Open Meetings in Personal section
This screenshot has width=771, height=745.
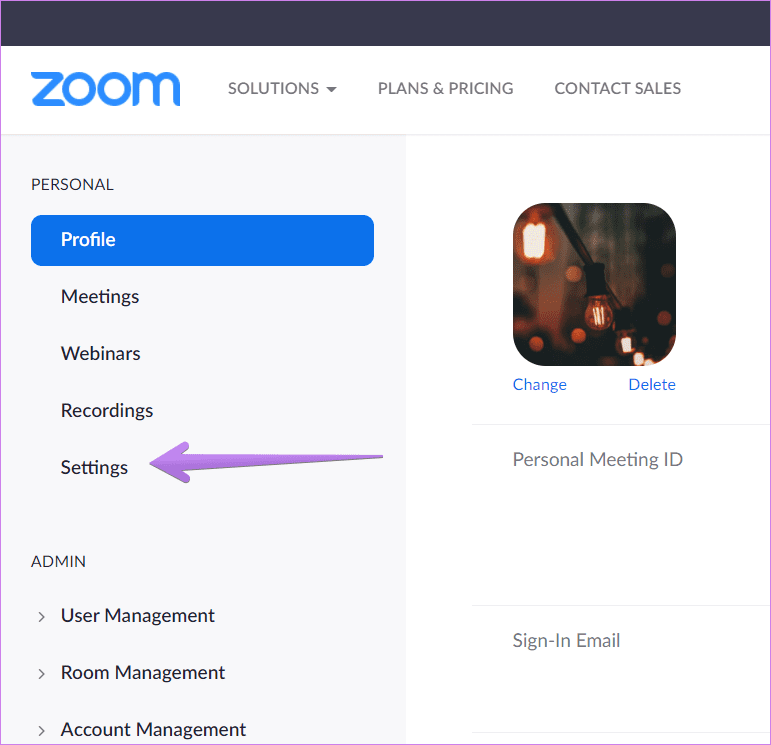point(100,297)
